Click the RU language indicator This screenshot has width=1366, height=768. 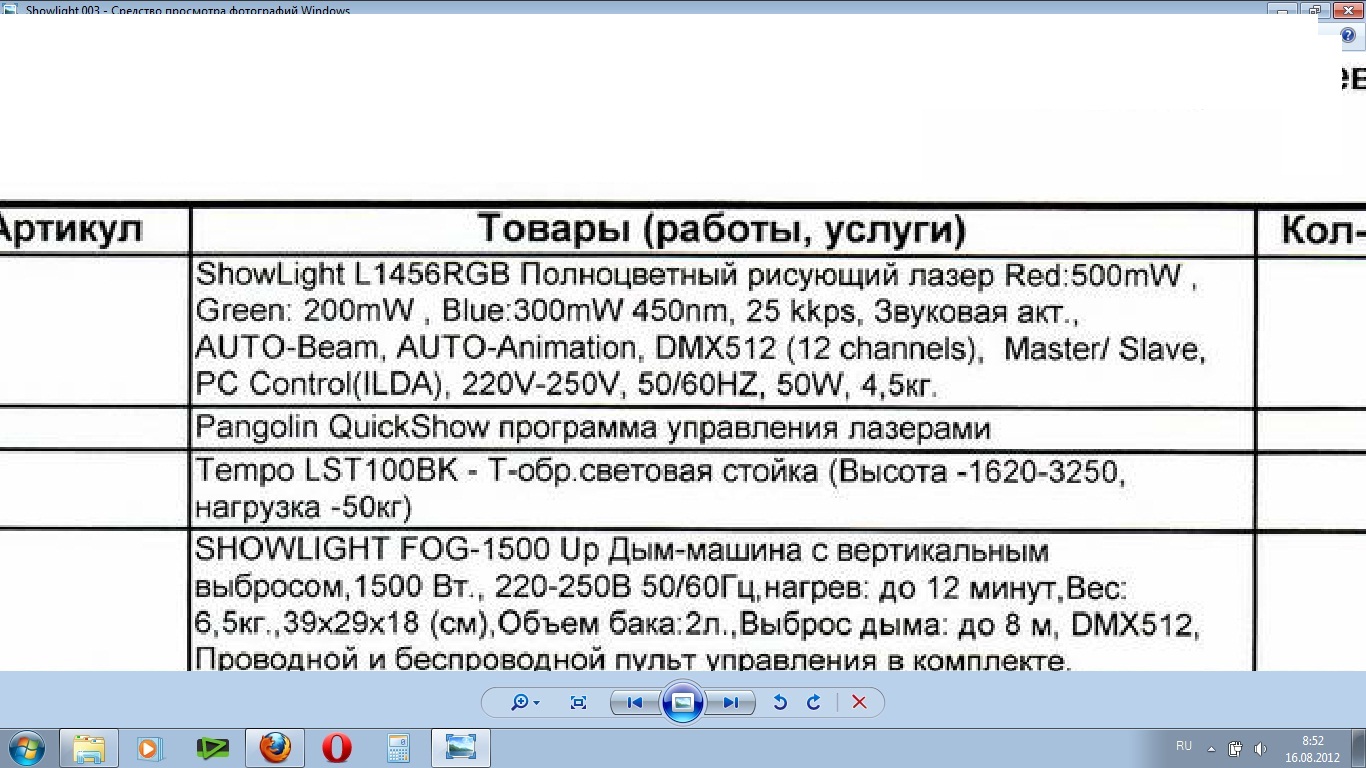tap(1184, 746)
